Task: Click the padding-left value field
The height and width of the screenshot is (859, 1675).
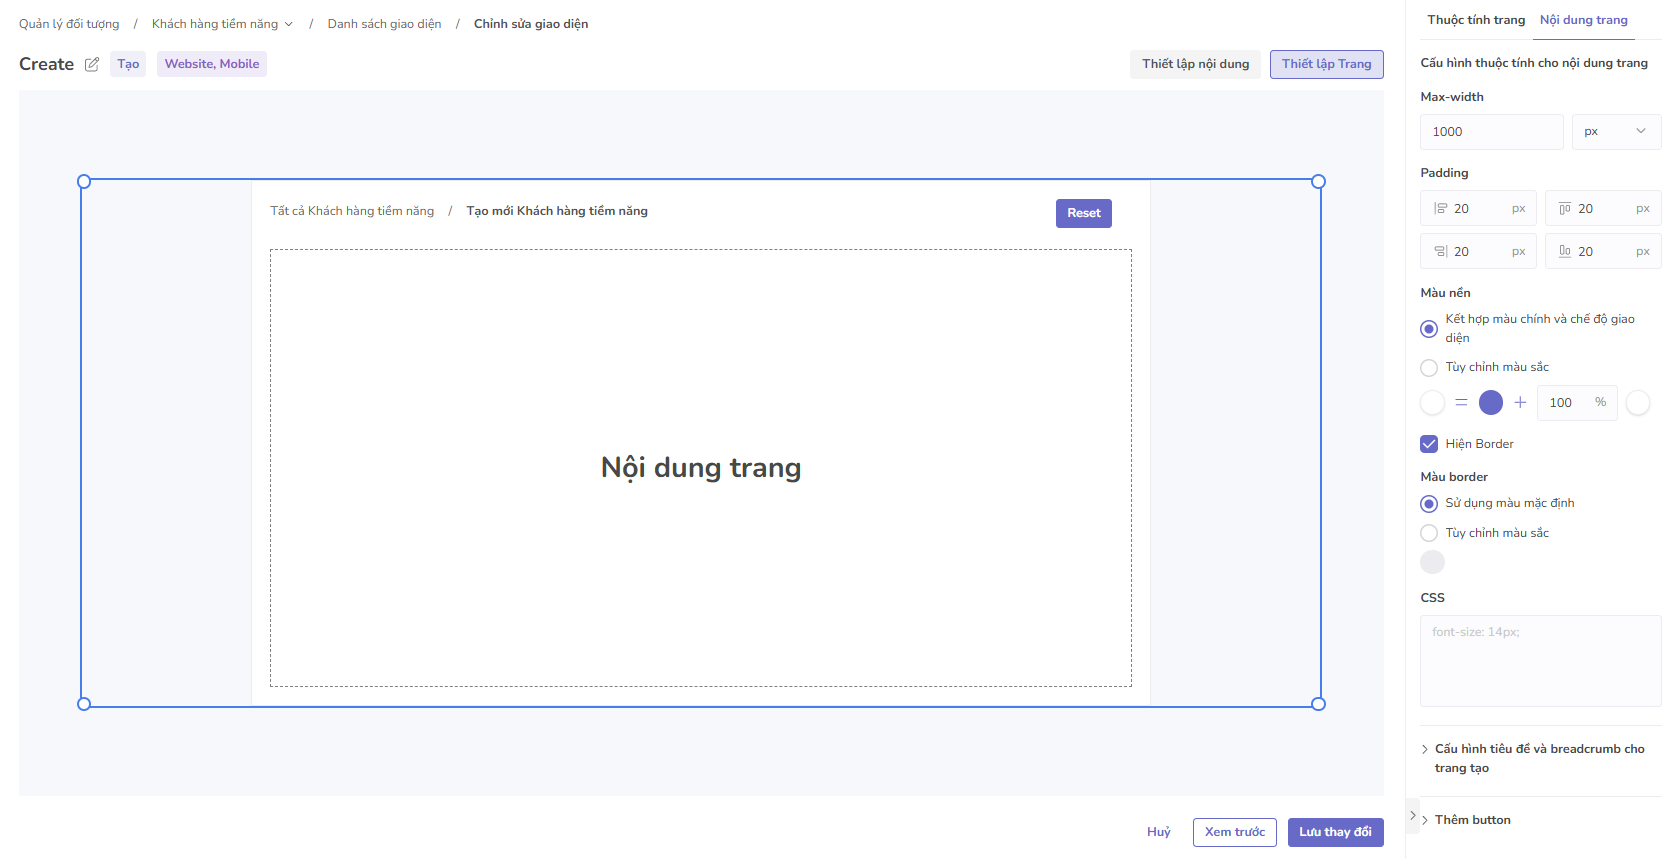Action: click(1479, 209)
